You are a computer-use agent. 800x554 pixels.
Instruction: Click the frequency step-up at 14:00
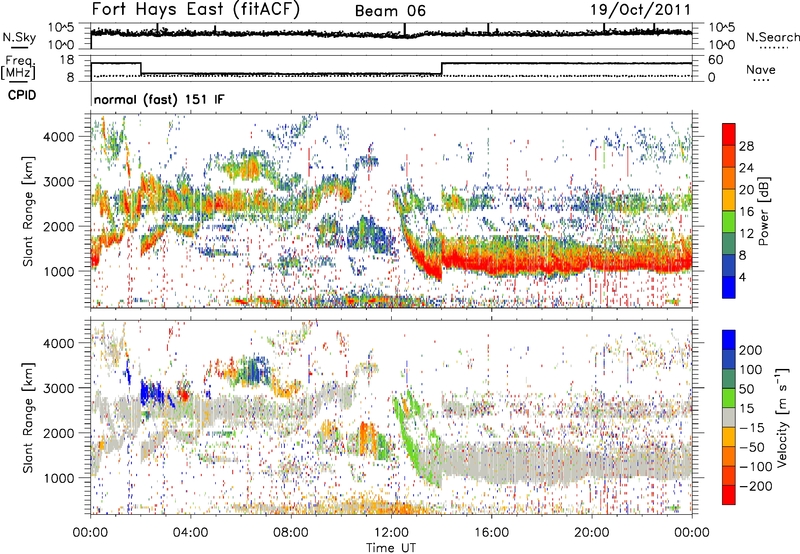[442, 68]
